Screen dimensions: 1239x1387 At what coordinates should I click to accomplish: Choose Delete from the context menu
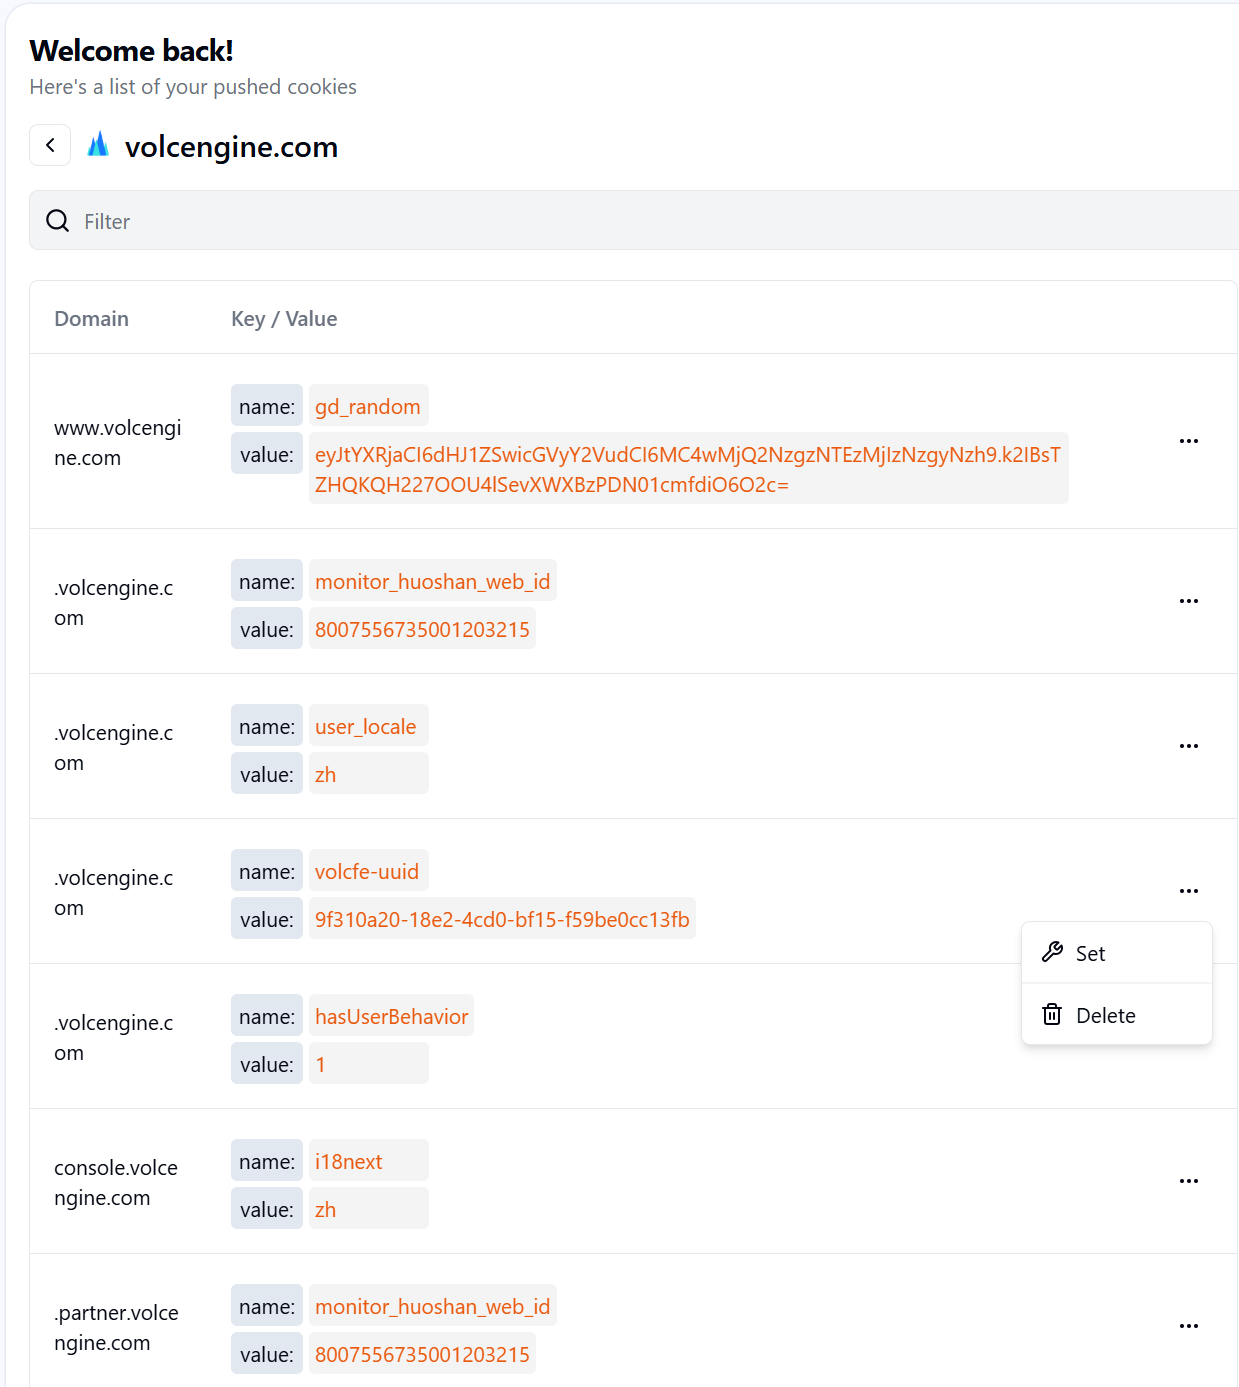[x=1117, y=1015]
